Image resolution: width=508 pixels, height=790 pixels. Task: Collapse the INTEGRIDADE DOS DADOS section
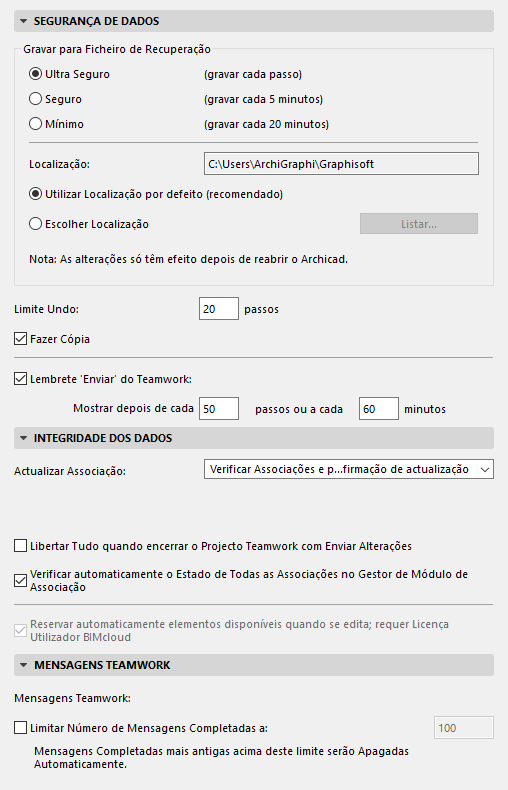tap(23, 438)
